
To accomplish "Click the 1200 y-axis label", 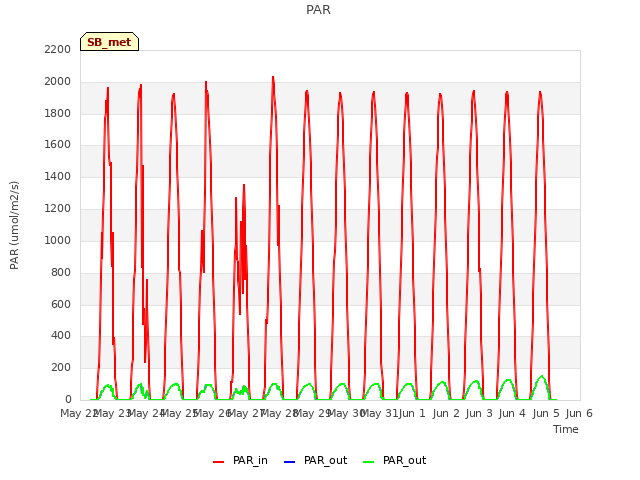I will tap(58, 209).
